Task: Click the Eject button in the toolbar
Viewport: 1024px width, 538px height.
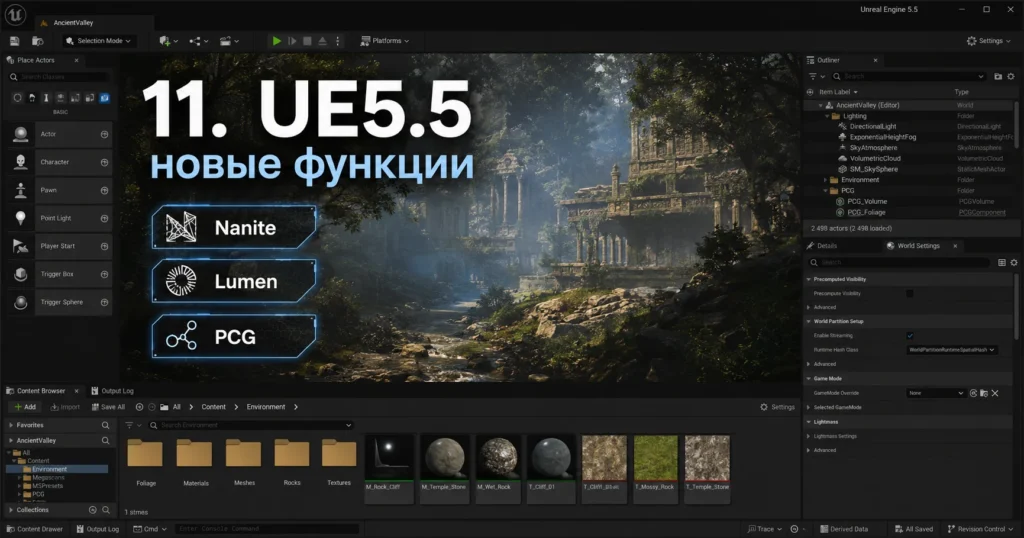Action: pyautogui.click(x=323, y=41)
